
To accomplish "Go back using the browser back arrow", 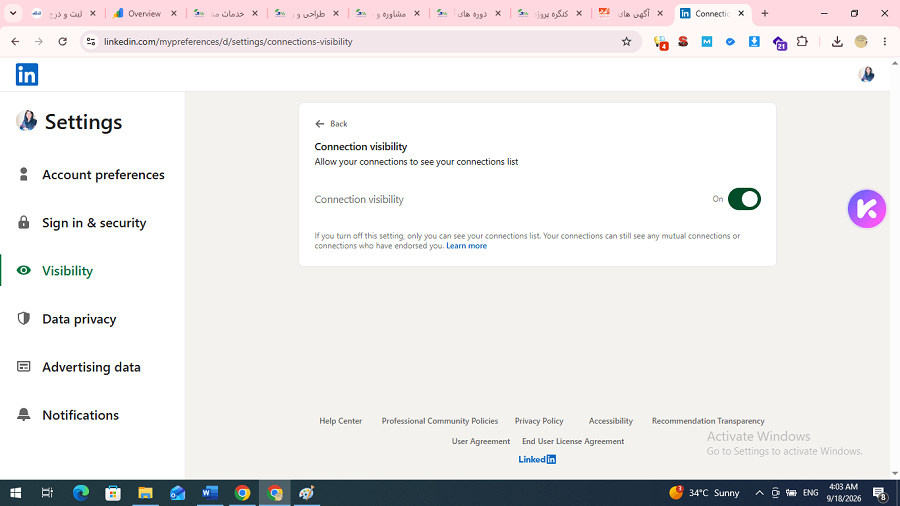I will (15, 41).
